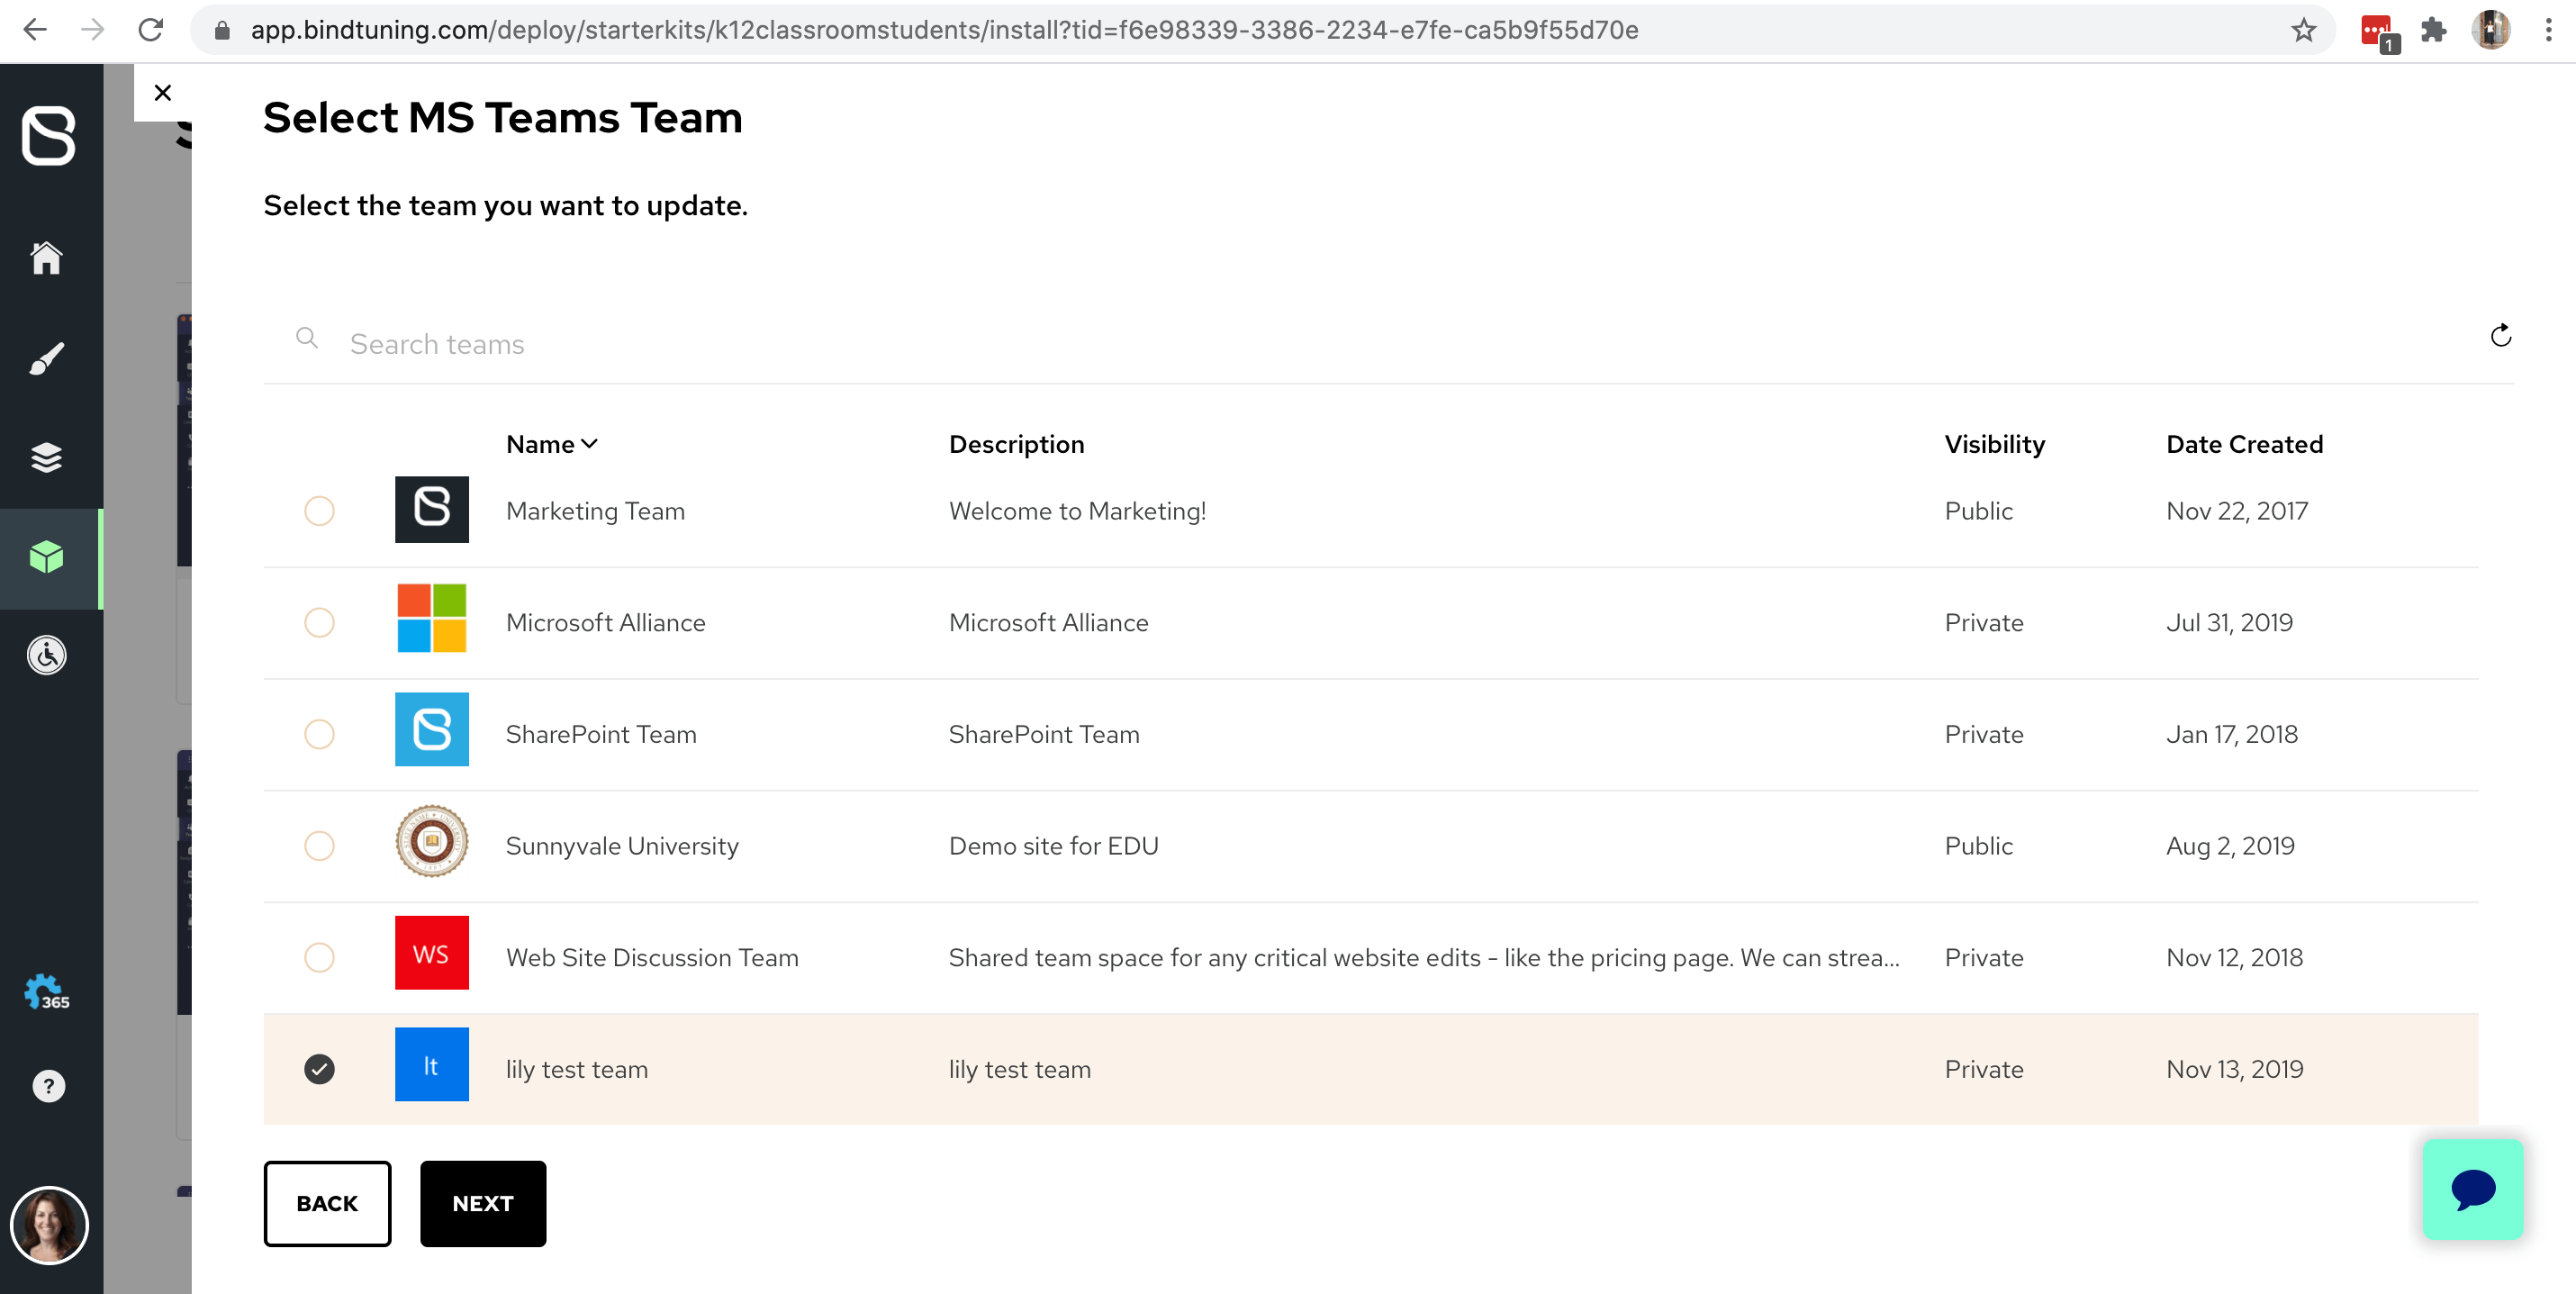Image resolution: width=2576 pixels, height=1294 pixels.
Task: Click the SharePoint Team name
Action: coord(601,735)
